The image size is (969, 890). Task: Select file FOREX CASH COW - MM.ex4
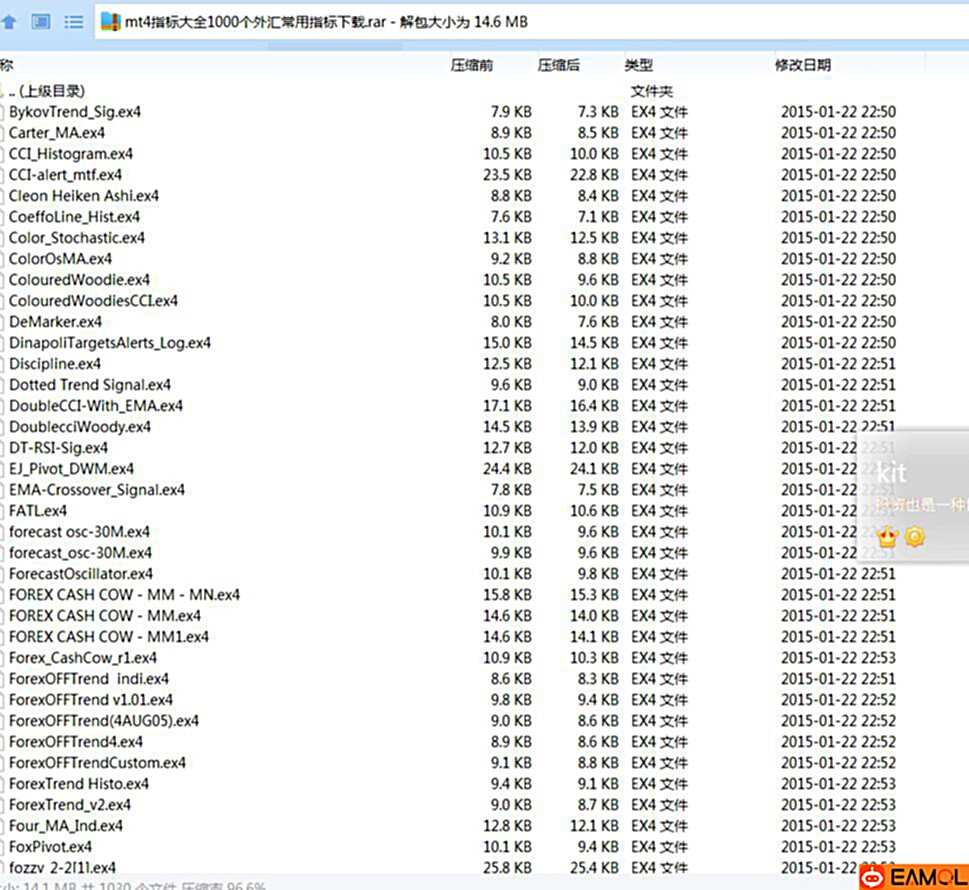click(x=104, y=616)
